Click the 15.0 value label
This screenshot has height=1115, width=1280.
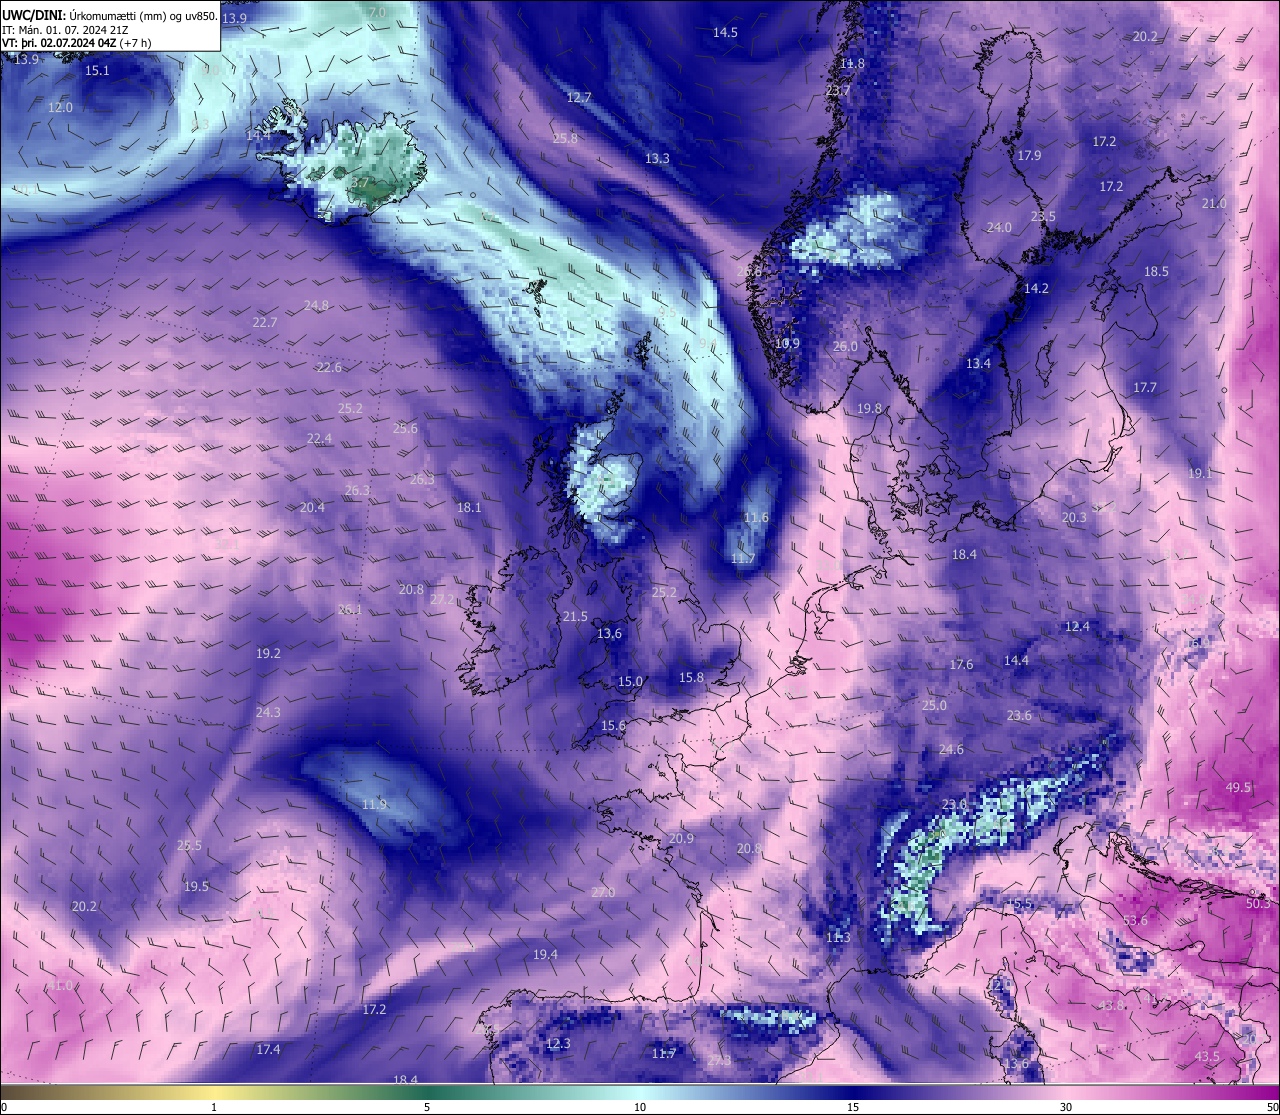[629, 681]
